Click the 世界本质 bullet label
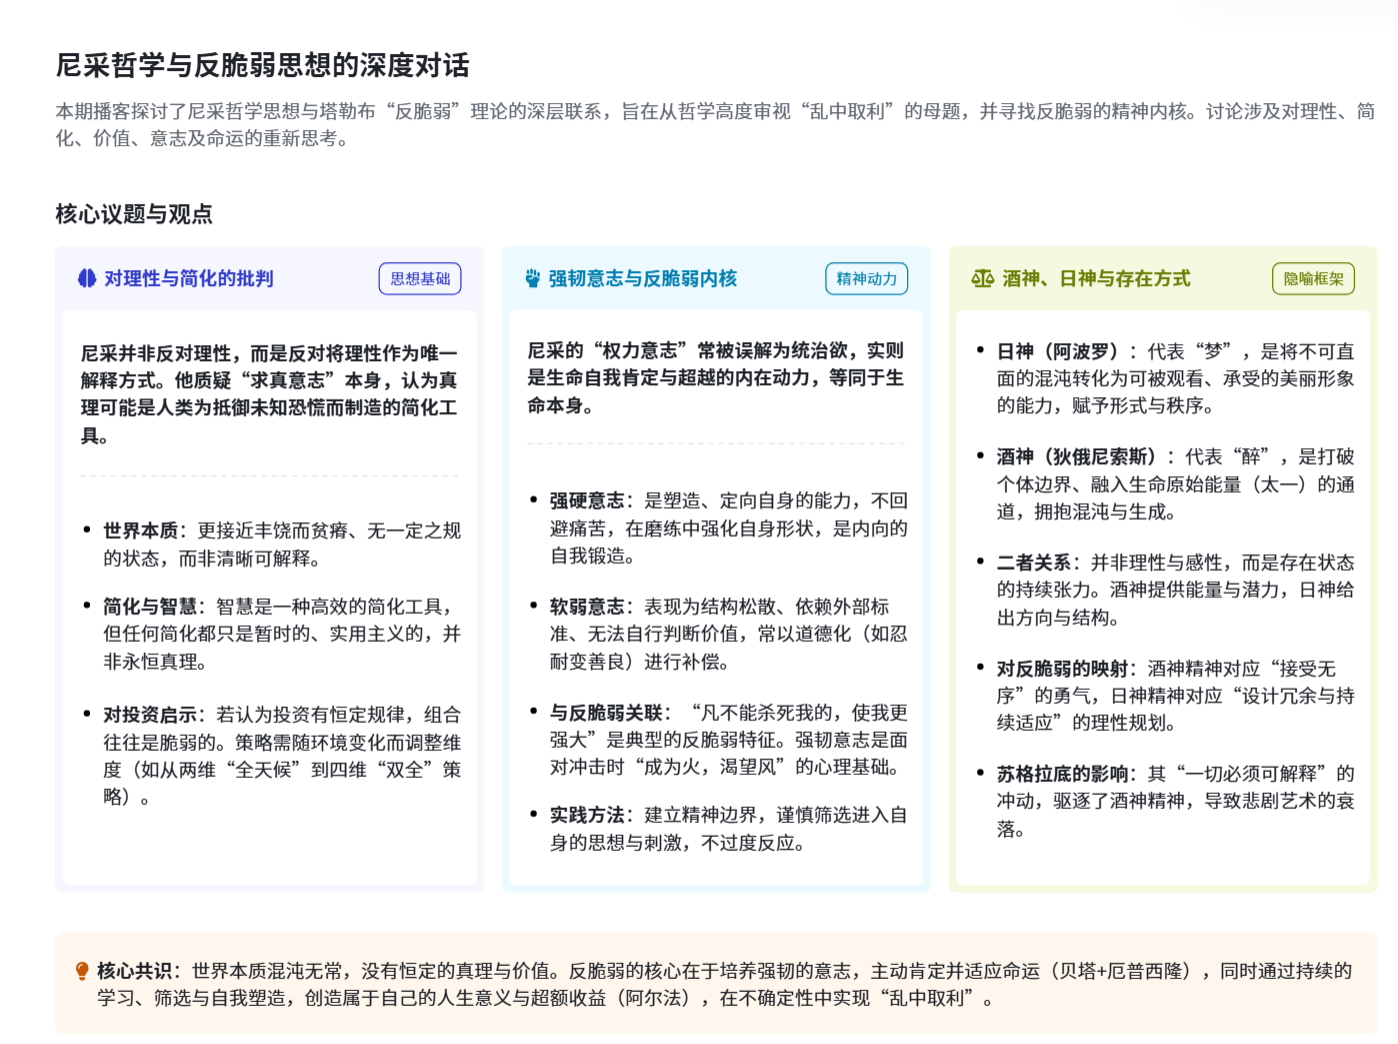Viewport: 1398px width, 1044px height. [x=140, y=530]
